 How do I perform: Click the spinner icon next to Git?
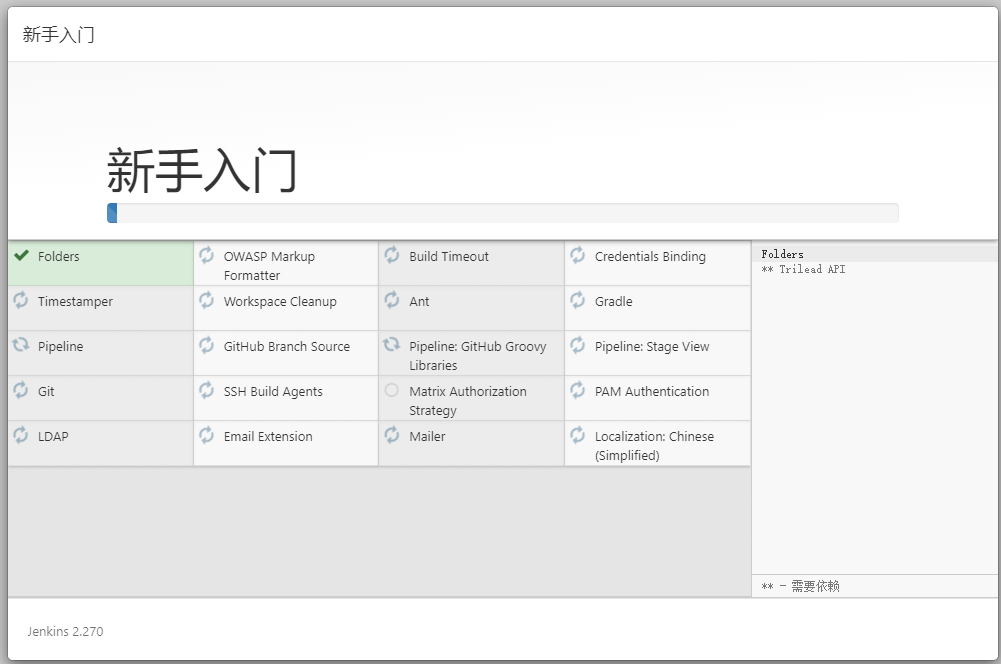click(21, 391)
